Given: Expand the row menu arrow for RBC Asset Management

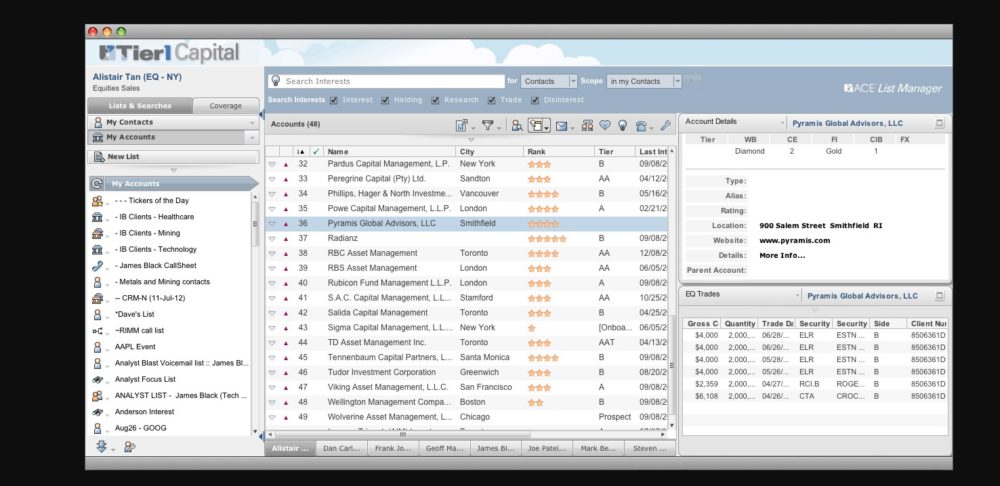Looking at the screenshot, I should 272,253.
